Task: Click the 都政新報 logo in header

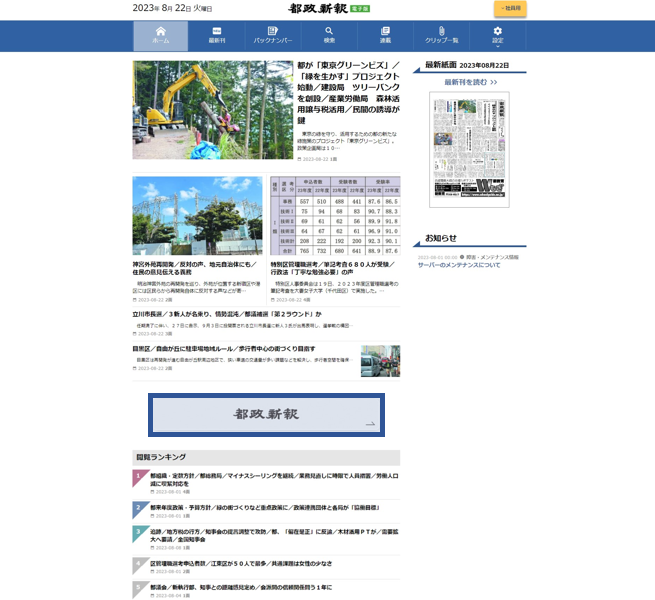Action: [320, 8]
